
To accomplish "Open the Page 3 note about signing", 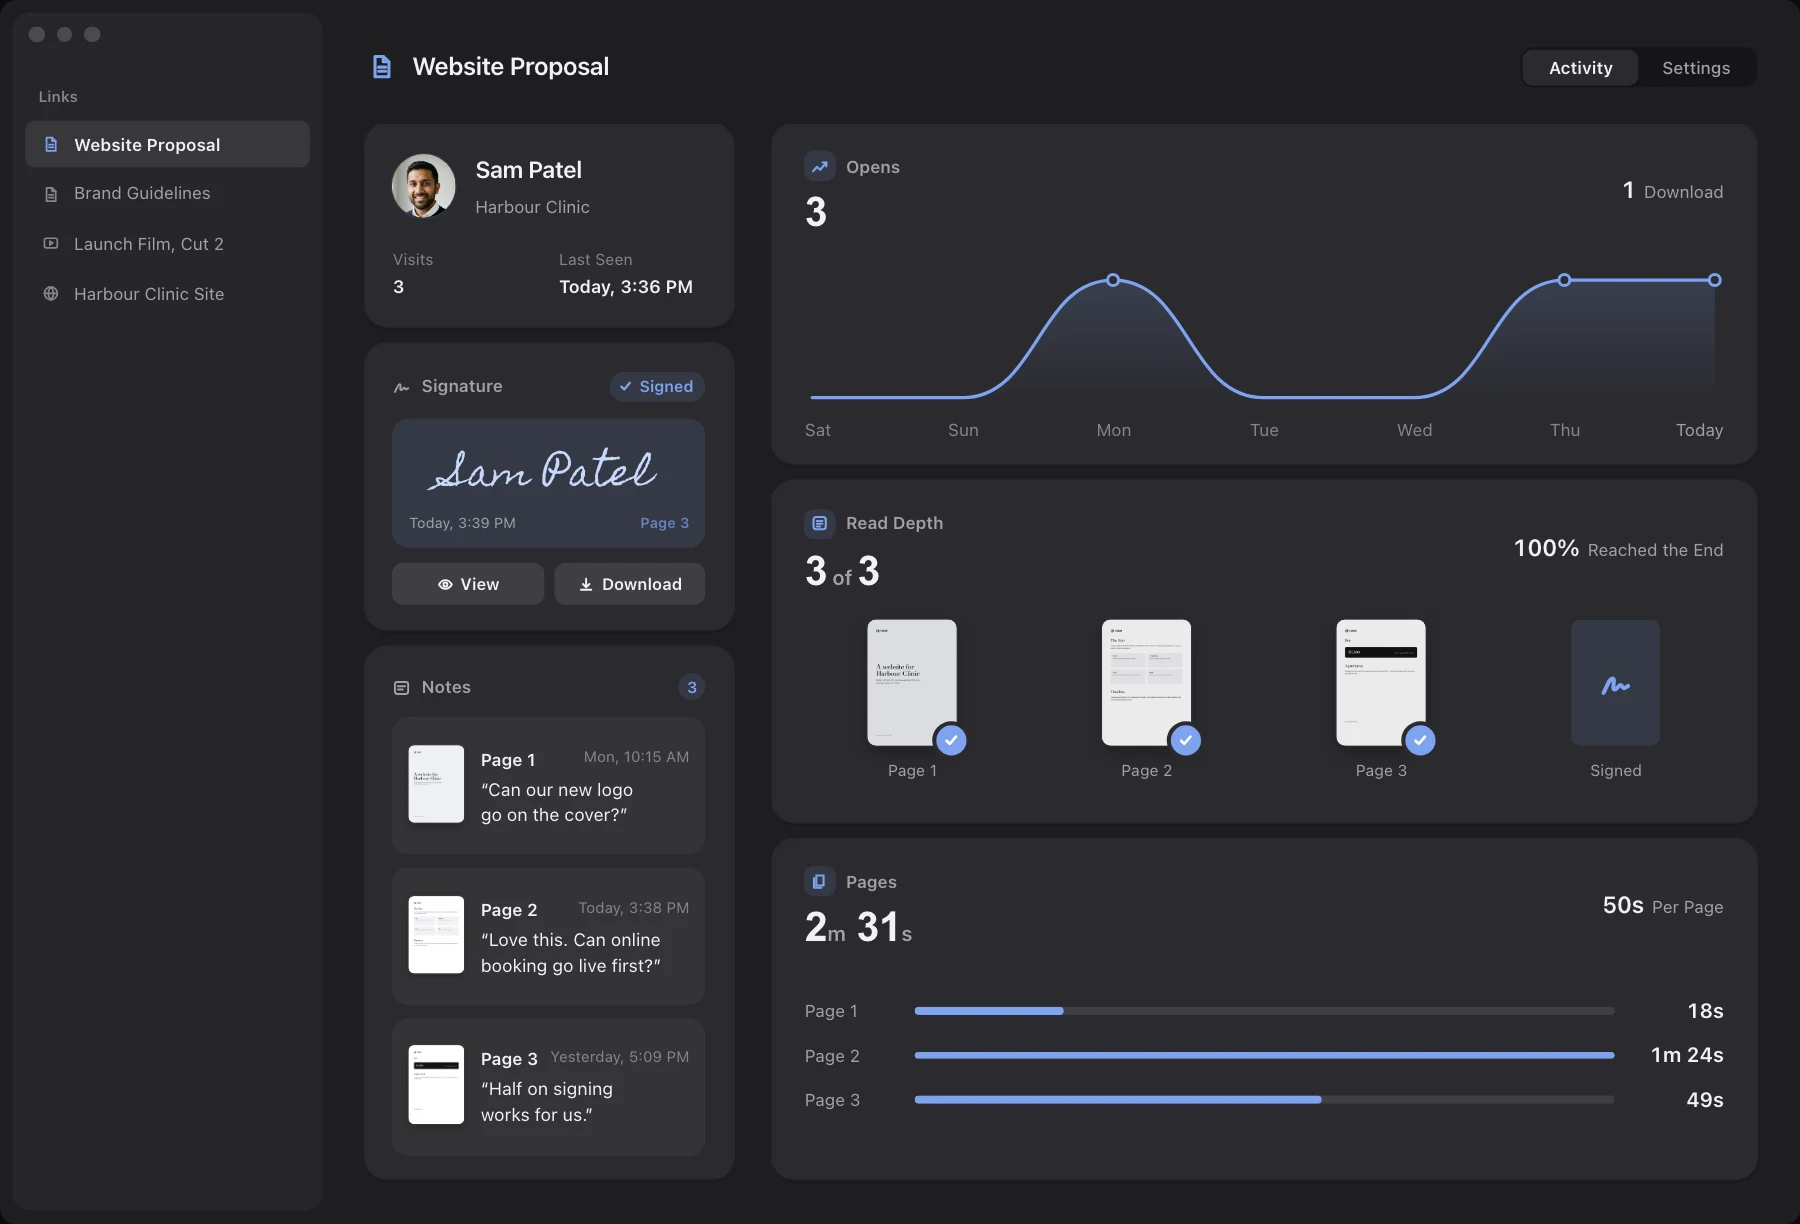I will (548, 1087).
